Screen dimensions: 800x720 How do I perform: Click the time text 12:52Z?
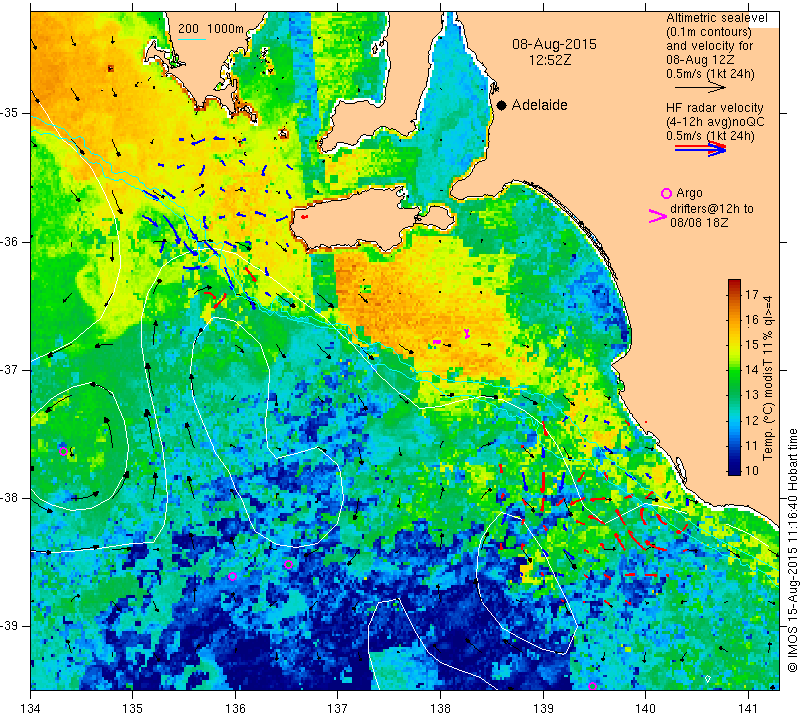tap(549, 60)
